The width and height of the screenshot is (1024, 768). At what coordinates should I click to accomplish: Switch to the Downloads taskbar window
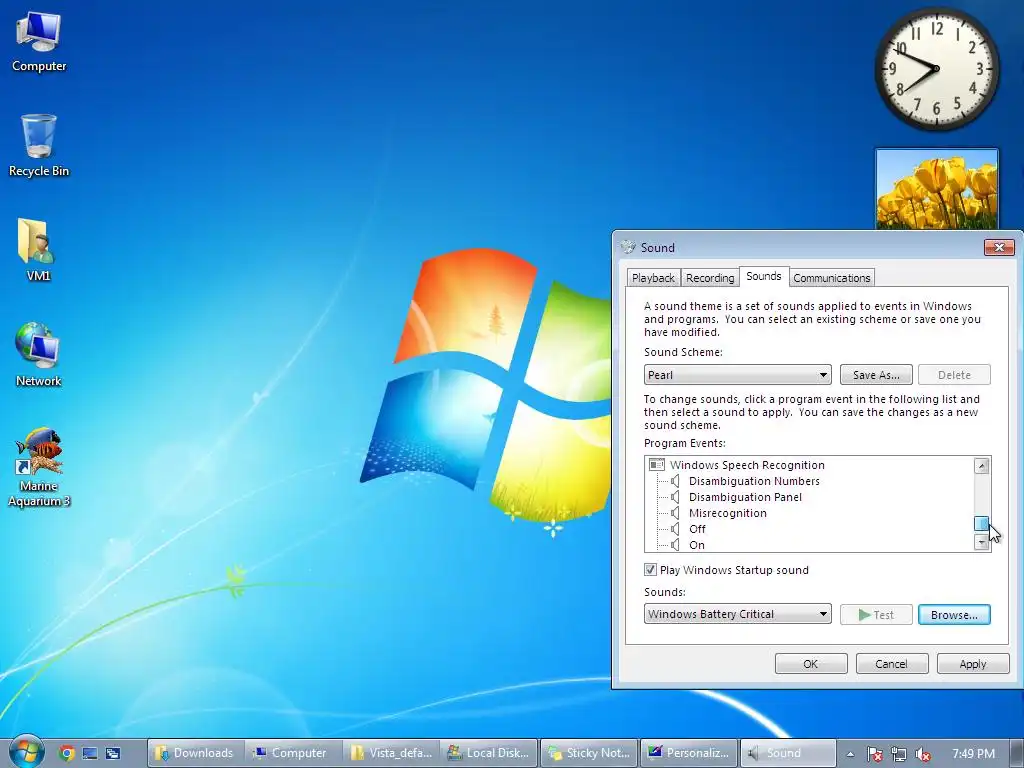pos(196,753)
